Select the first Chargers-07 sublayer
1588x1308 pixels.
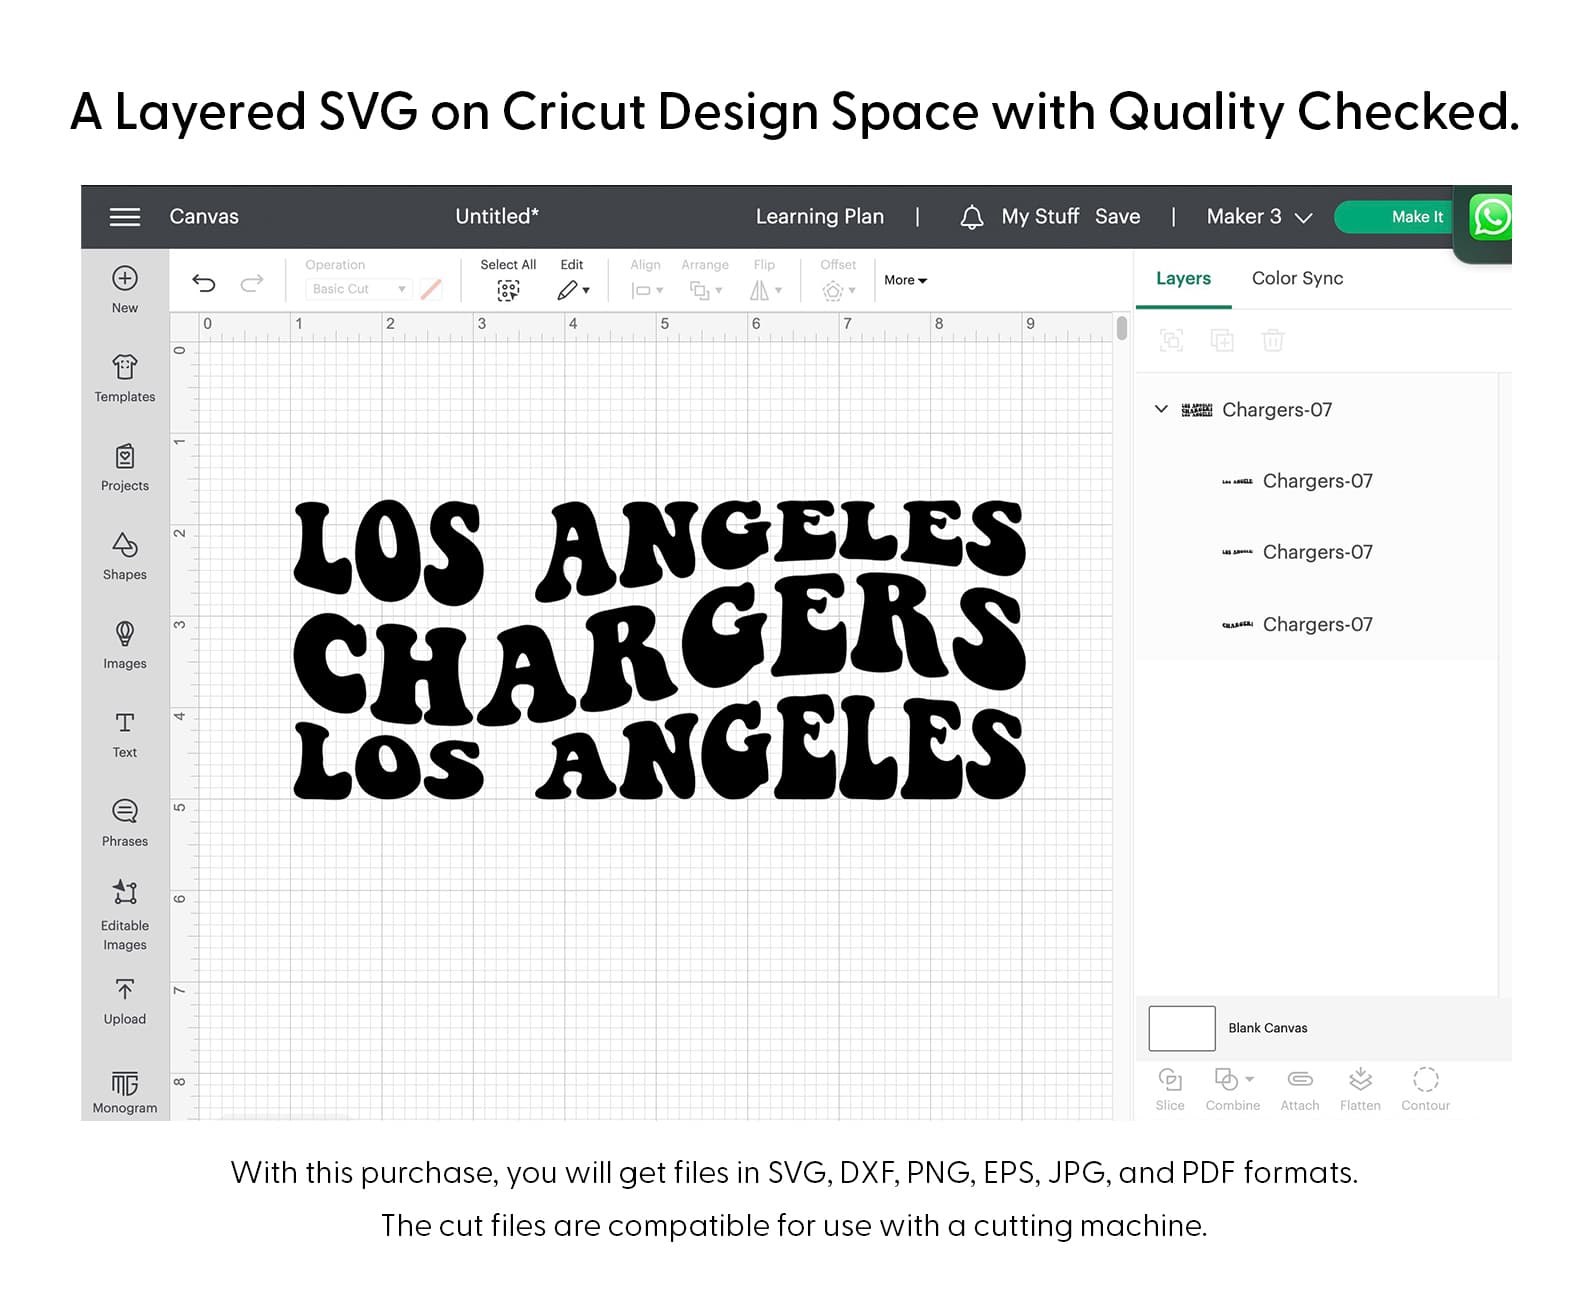pyautogui.click(x=1316, y=481)
